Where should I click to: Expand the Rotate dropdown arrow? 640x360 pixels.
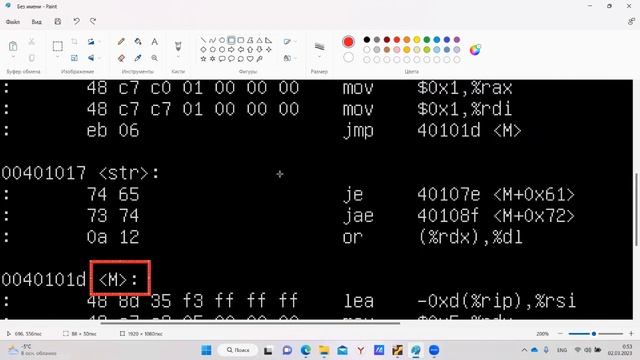click(99, 42)
